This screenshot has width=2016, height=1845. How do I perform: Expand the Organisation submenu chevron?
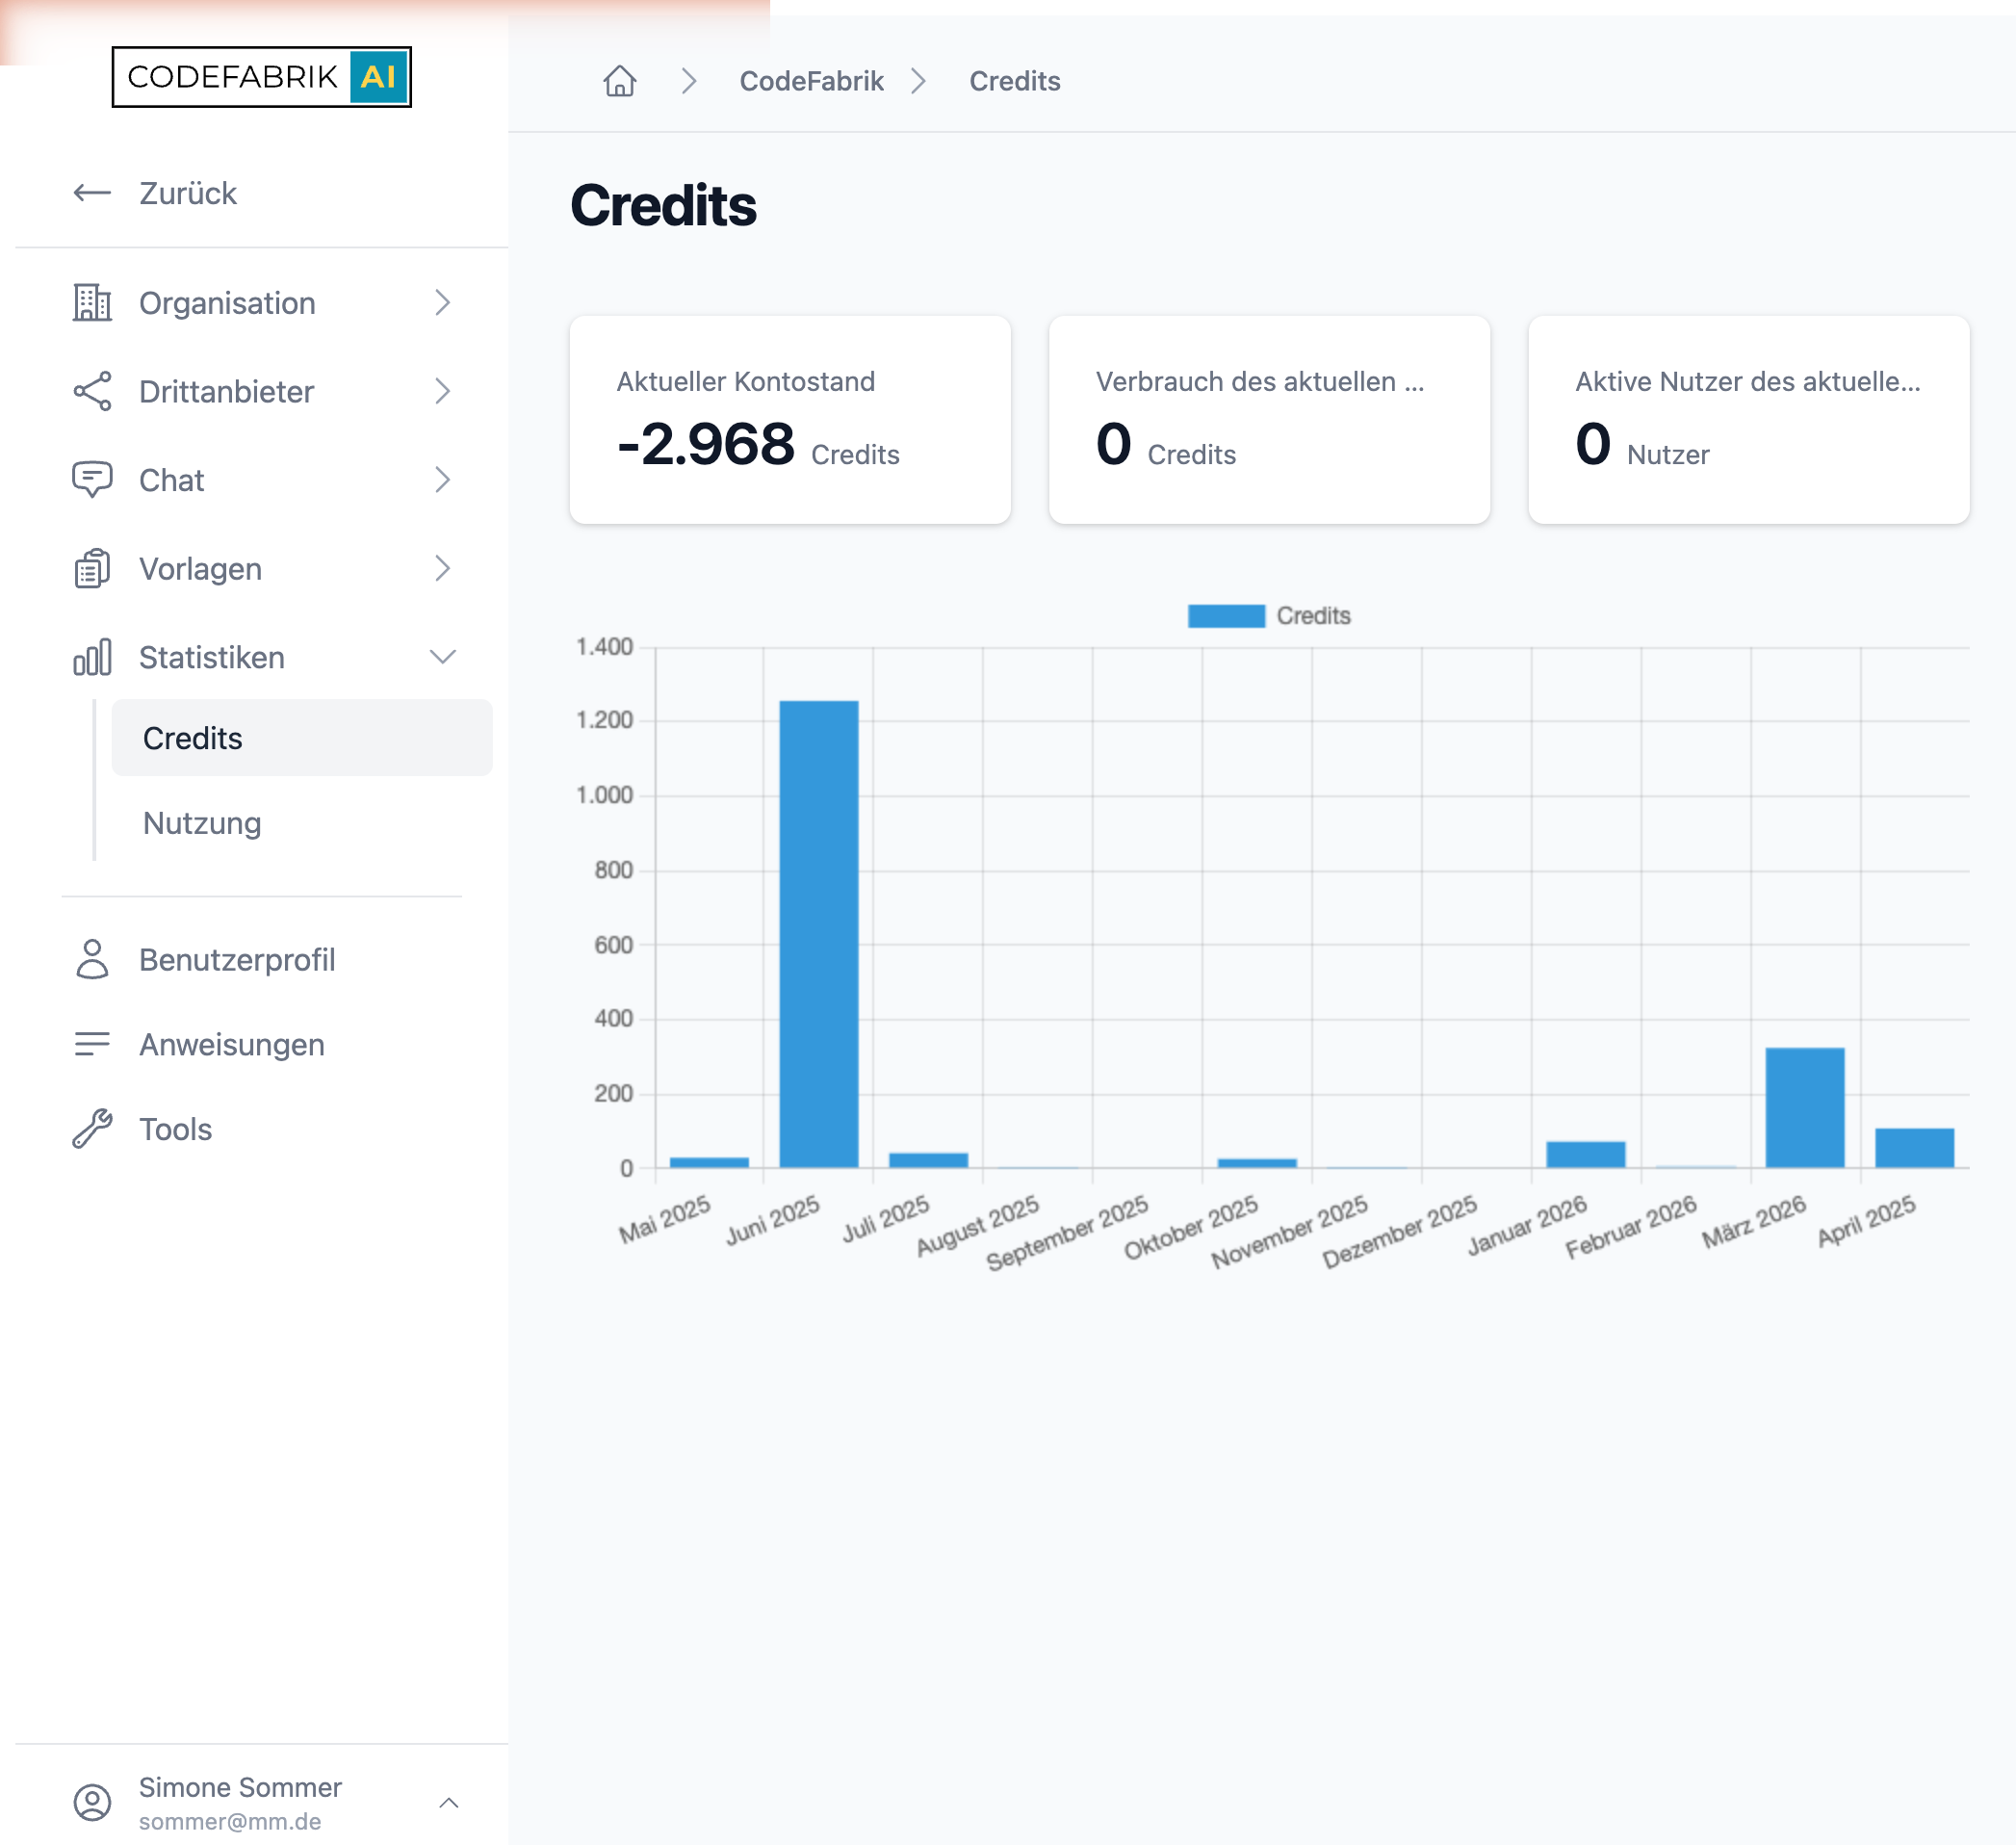click(443, 303)
